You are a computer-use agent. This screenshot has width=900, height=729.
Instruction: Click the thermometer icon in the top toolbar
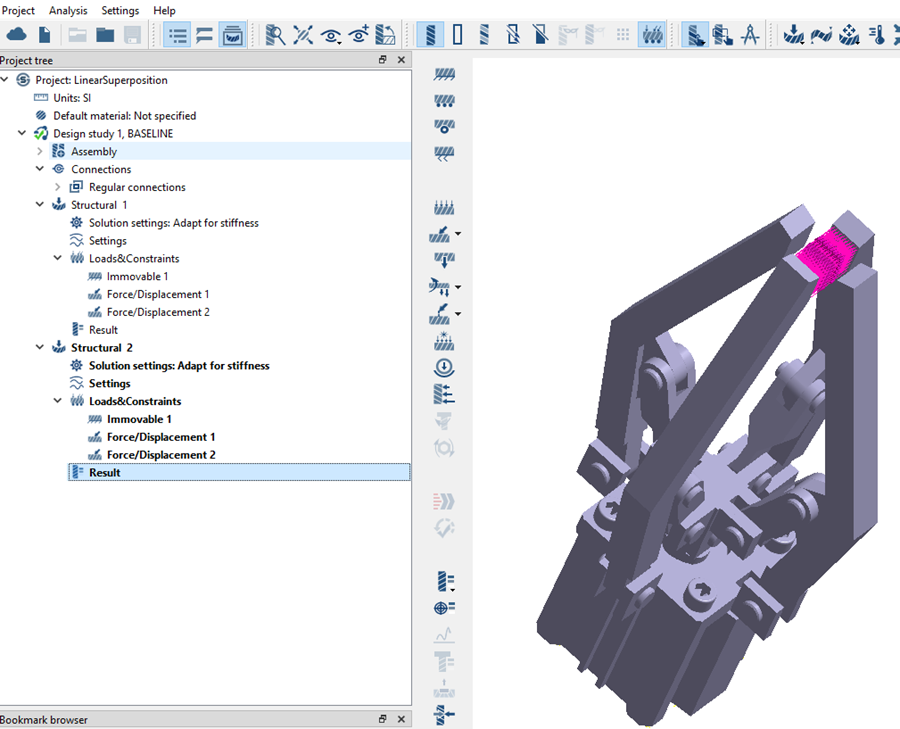pyautogui.click(x=877, y=35)
